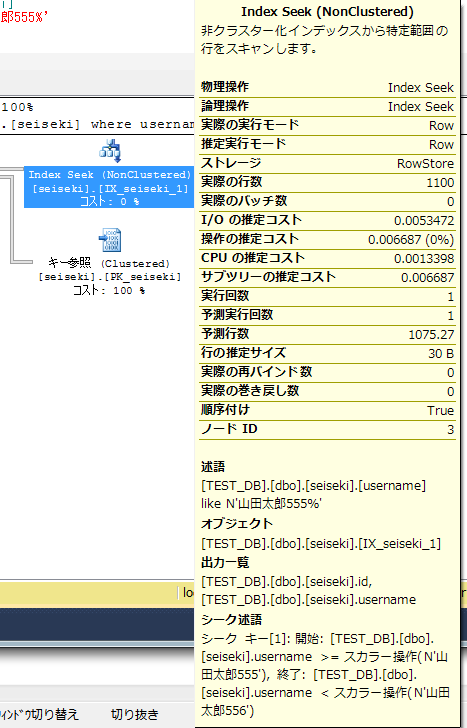Select the Index Seek (NonClustered) operator icon

tap(110, 150)
